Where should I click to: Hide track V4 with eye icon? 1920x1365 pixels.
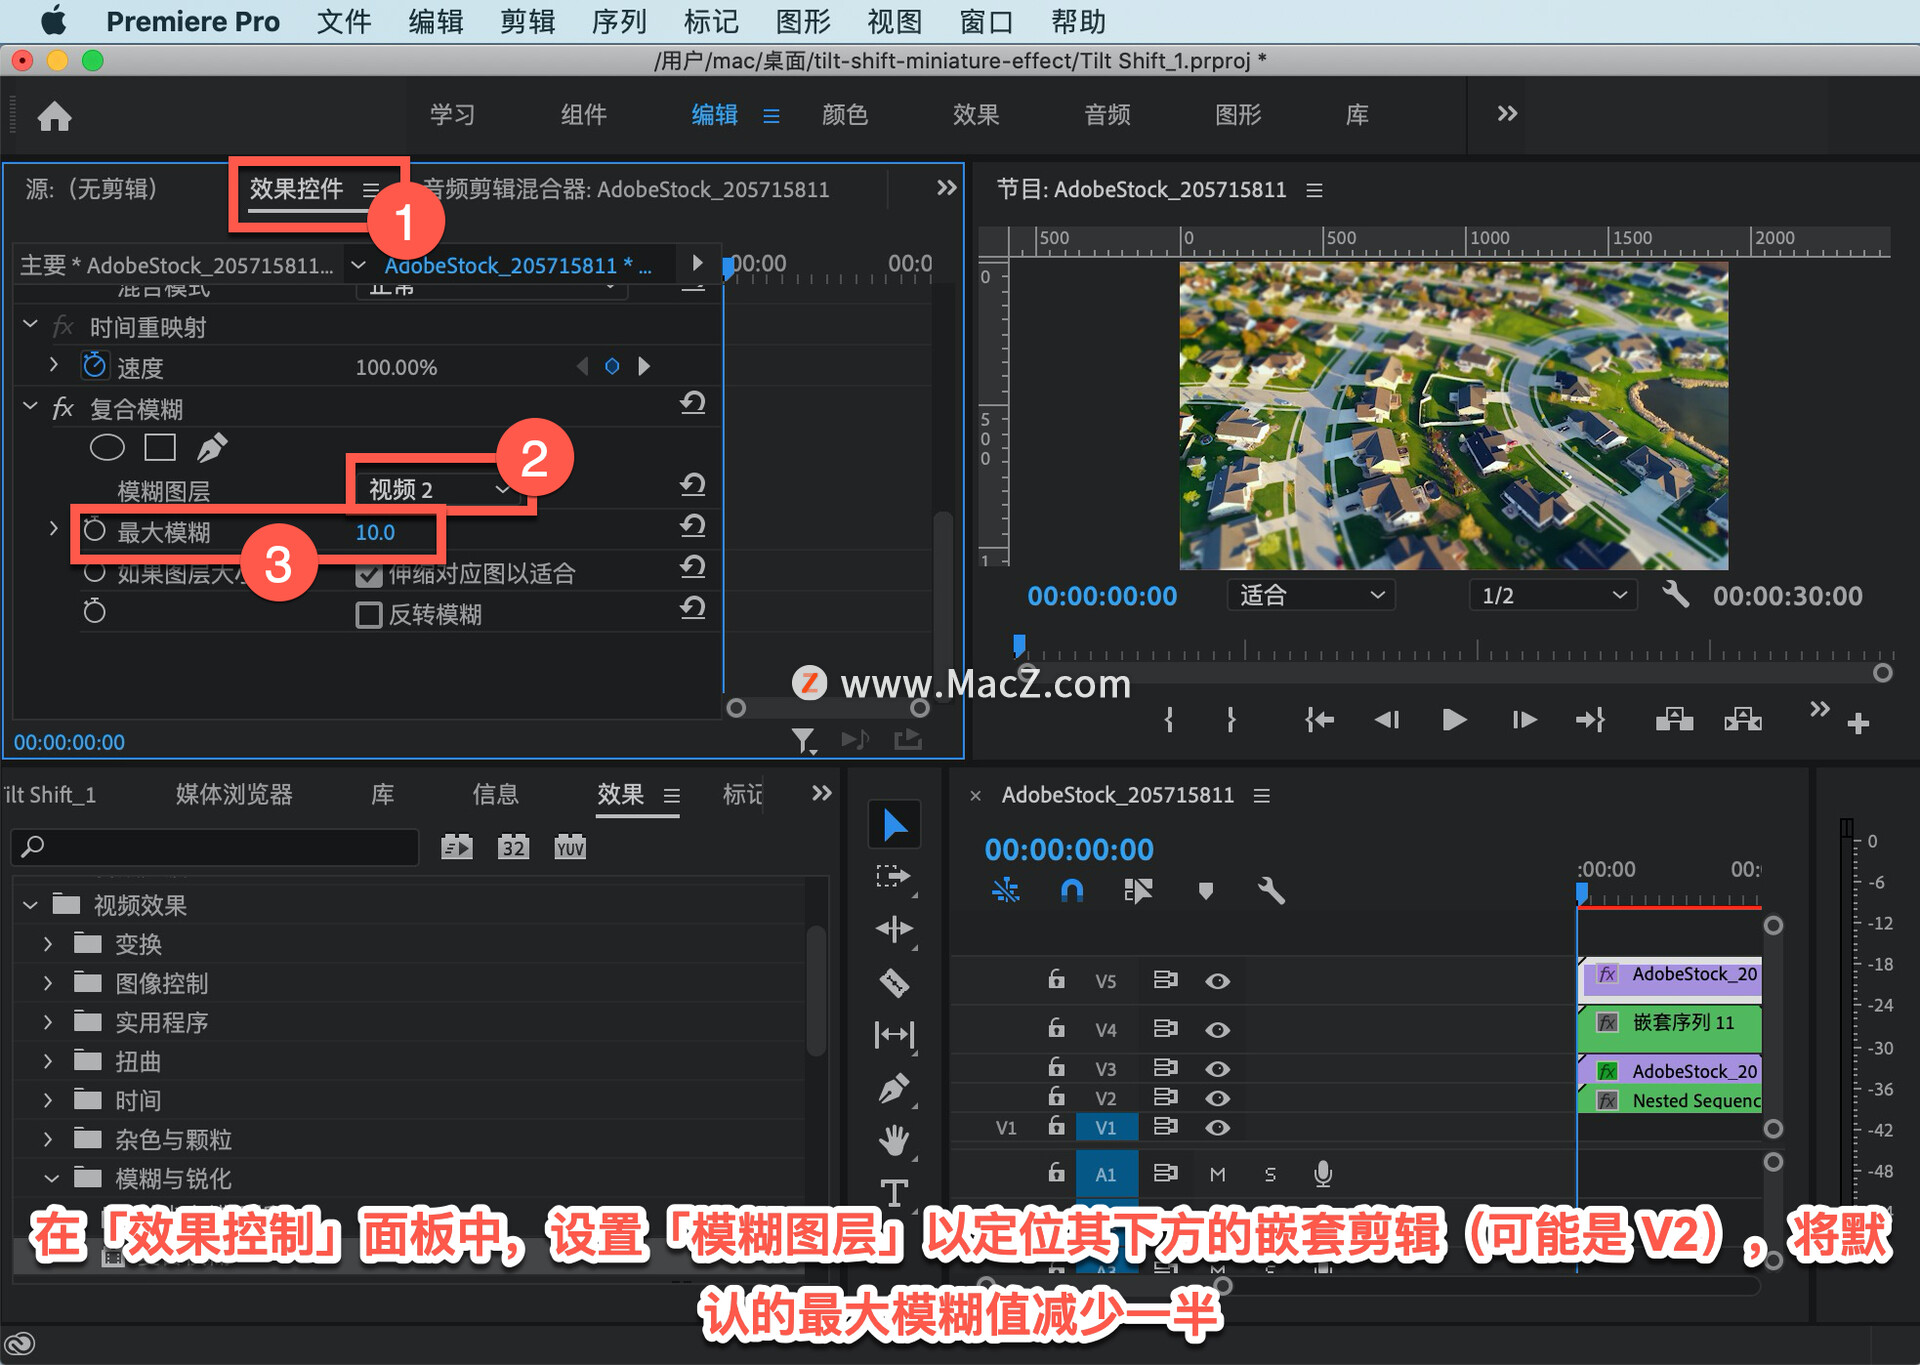1217,1029
